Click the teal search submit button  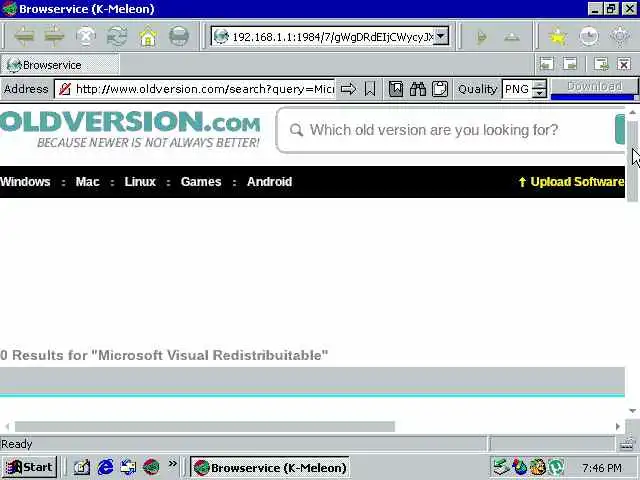click(x=620, y=130)
